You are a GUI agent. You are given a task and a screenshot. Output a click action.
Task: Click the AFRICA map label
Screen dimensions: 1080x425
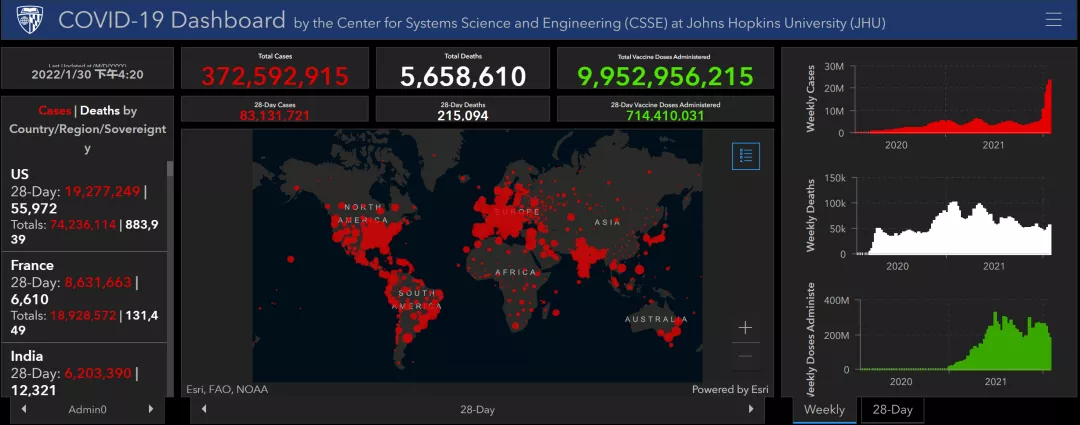click(x=516, y=273)
